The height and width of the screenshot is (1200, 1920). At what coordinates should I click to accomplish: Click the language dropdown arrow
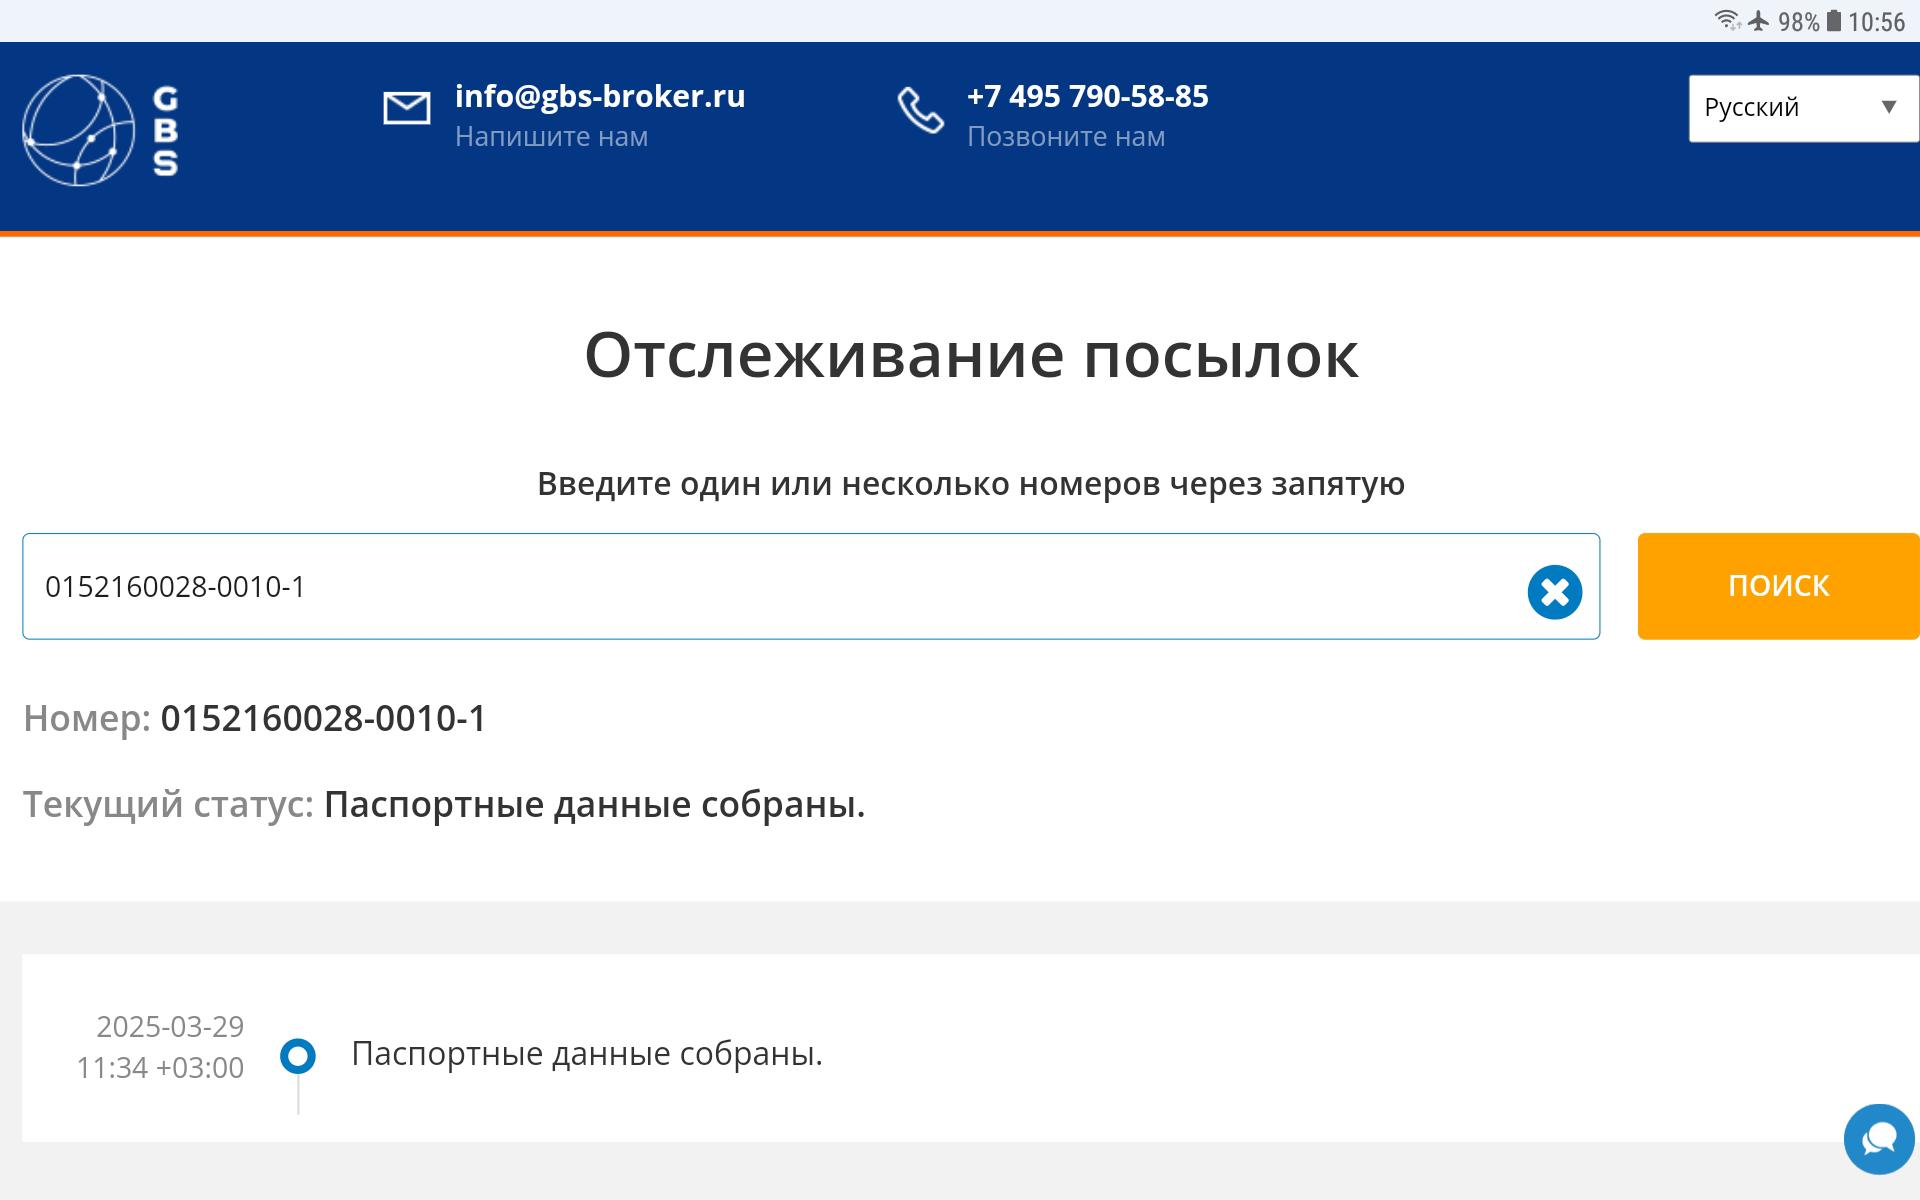(x=1888, y=107)
